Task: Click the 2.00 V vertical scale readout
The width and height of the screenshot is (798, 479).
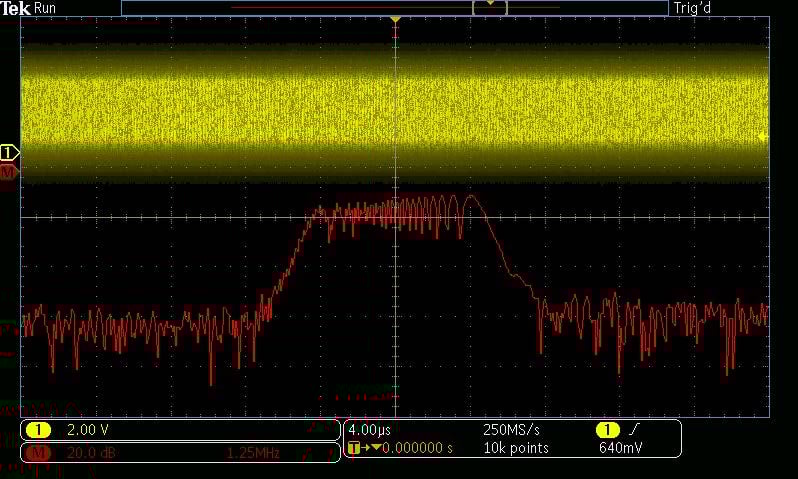Action: point(86,430)
